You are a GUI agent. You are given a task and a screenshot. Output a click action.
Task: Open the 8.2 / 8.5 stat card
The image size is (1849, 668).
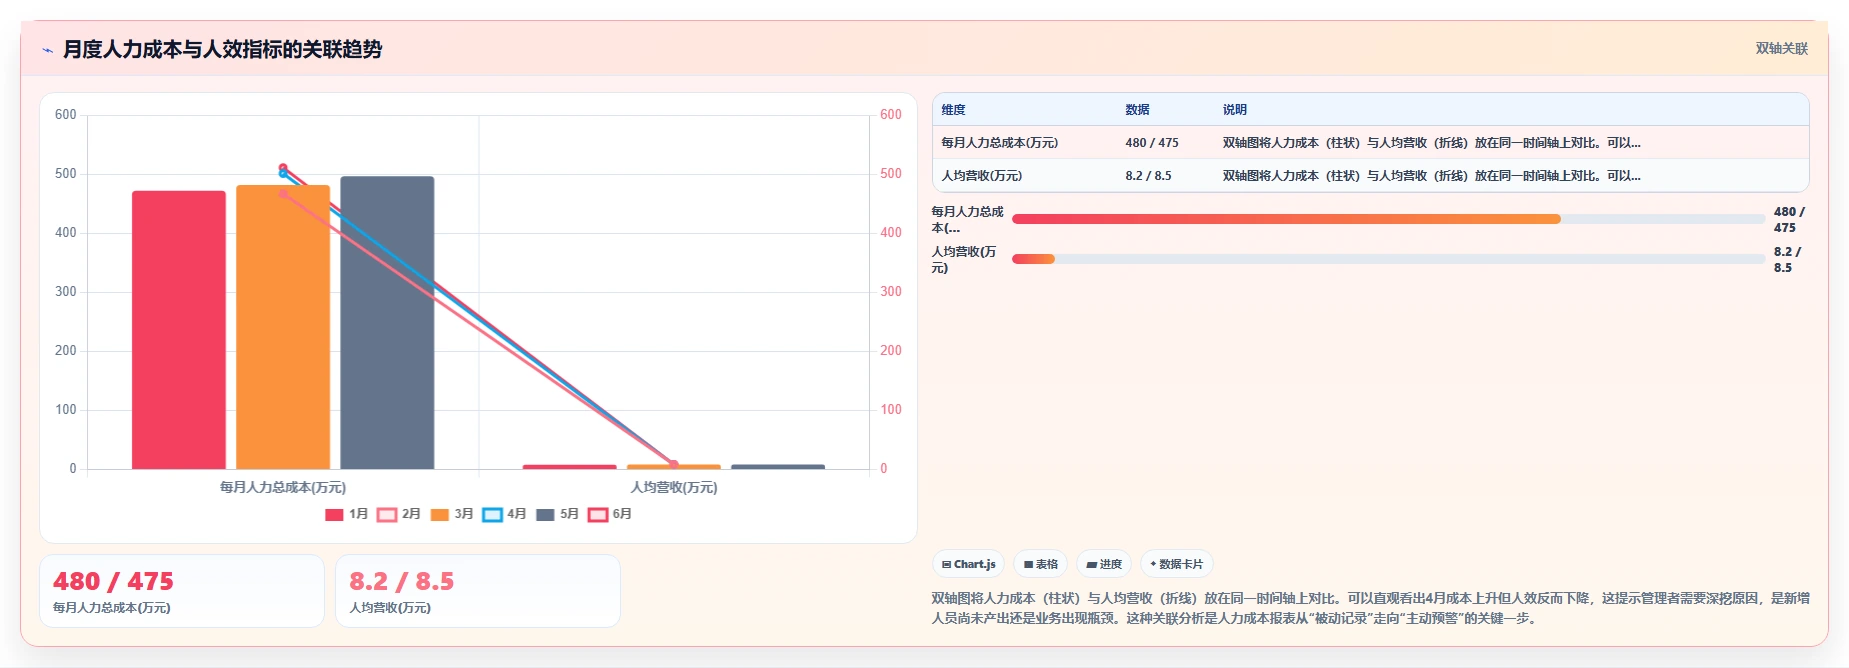pos(478,591)
